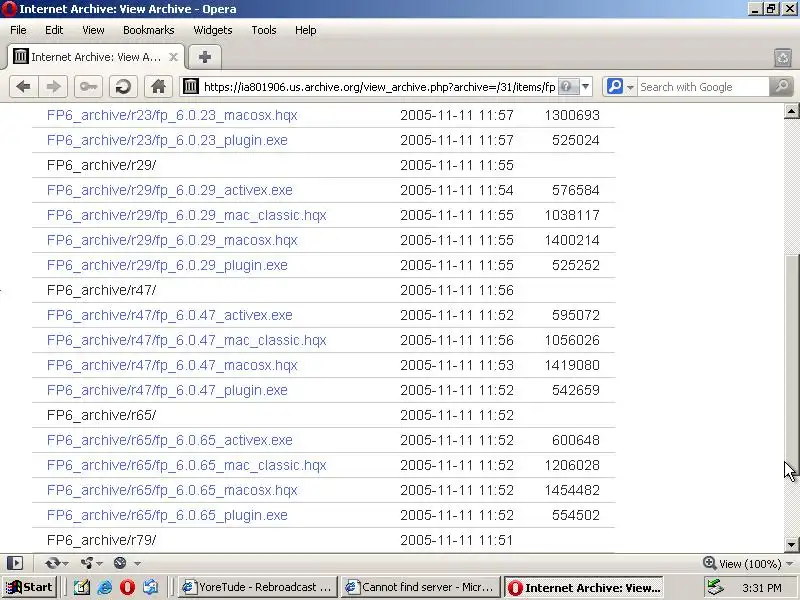Click the FP6_archive/r47/ folder text
Screen dimensions: 800x600
(102, 290)
